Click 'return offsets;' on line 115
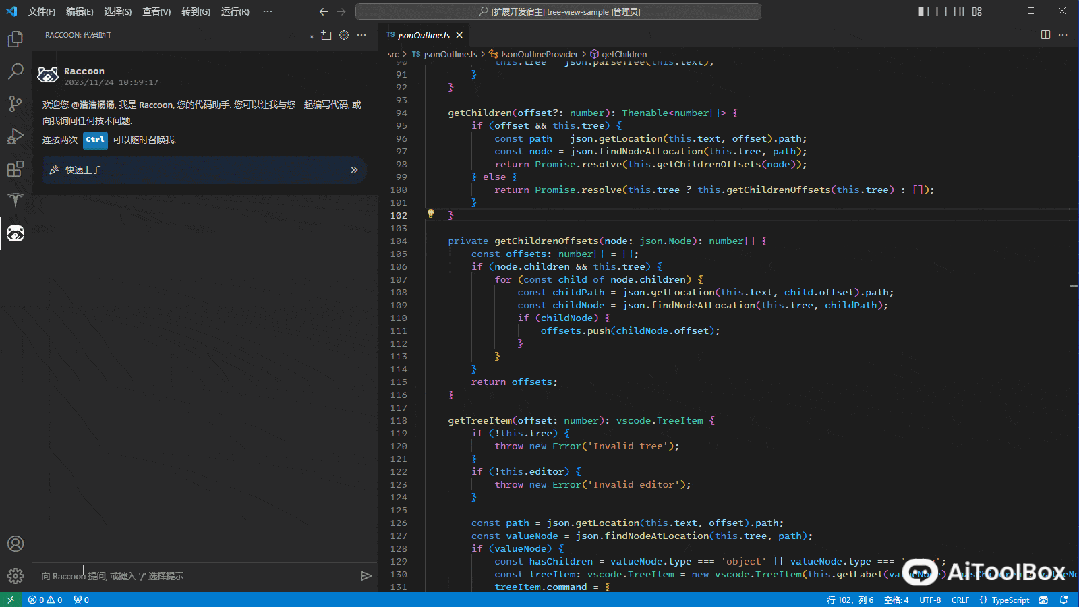This screenshot has height=607, width=1079. tap(514, 382)
